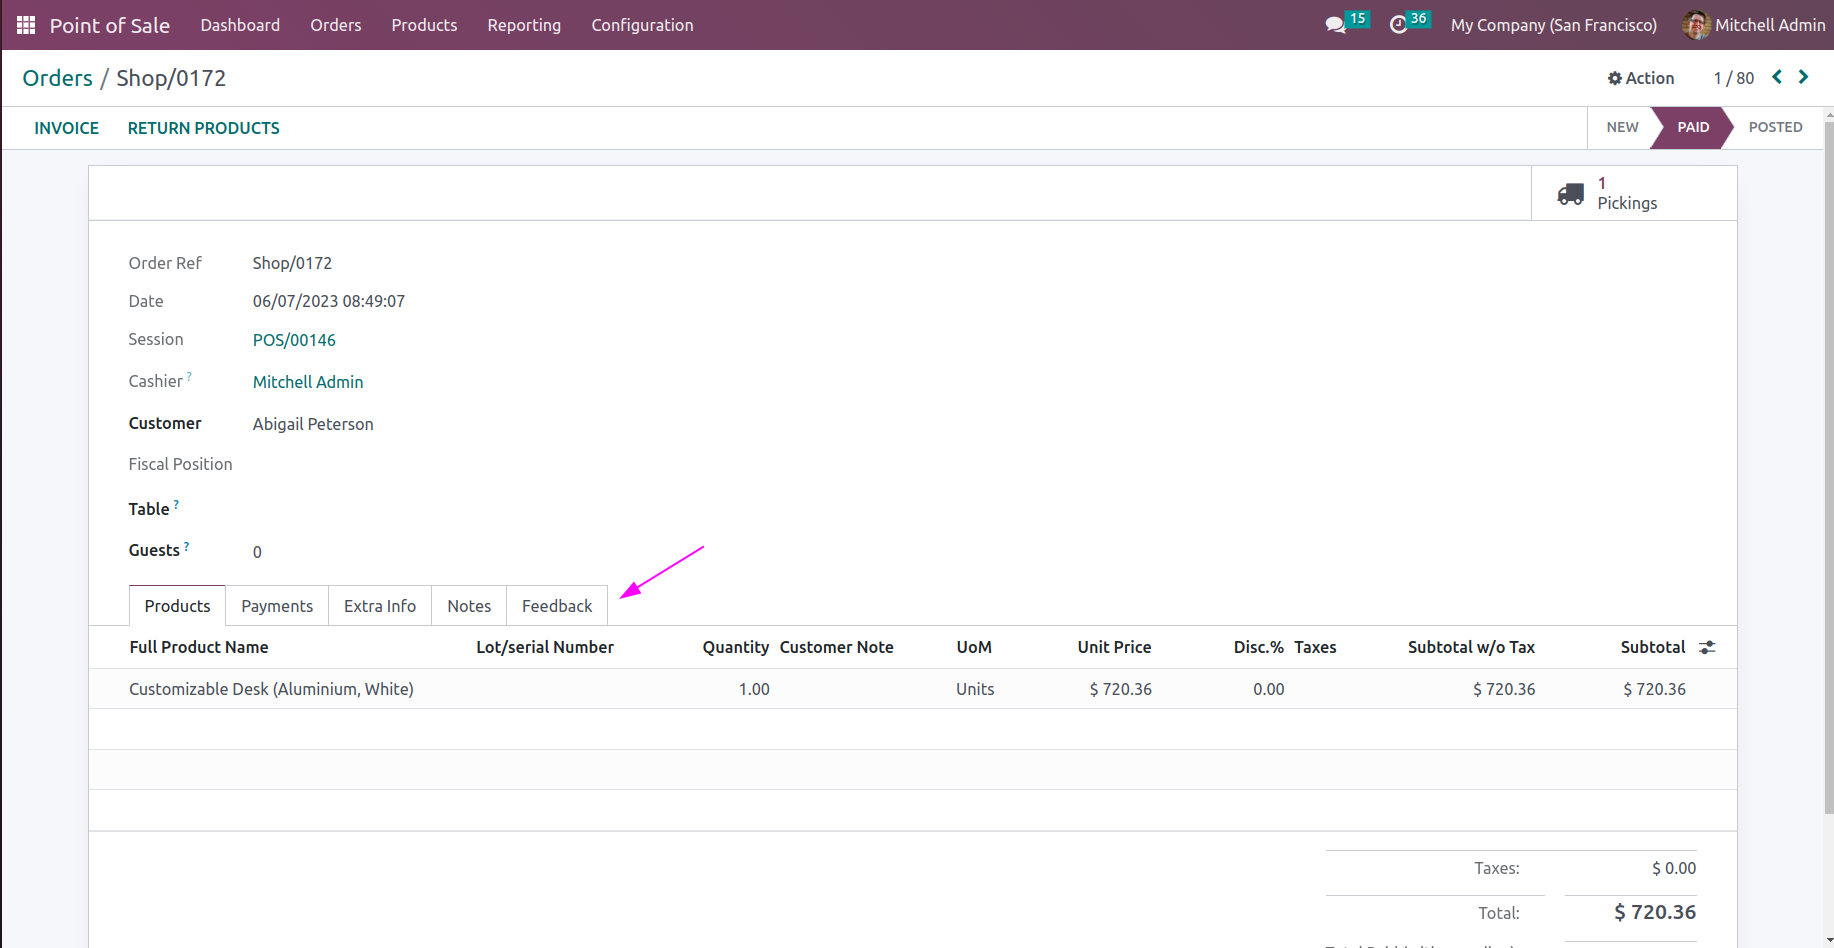
Task: Open the POS/00146 session link
Action: (x=294, y=340)
